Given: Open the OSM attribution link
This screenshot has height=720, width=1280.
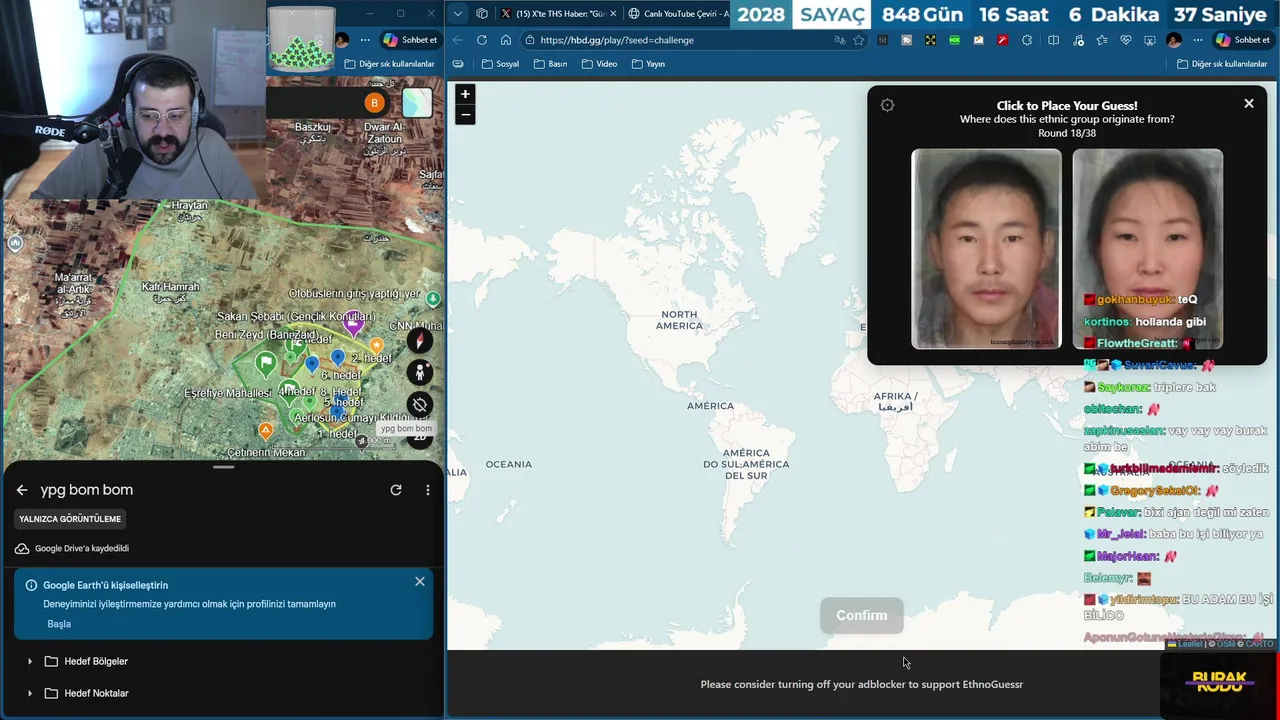Looking at the screenshot, I should click(1225, 644).
